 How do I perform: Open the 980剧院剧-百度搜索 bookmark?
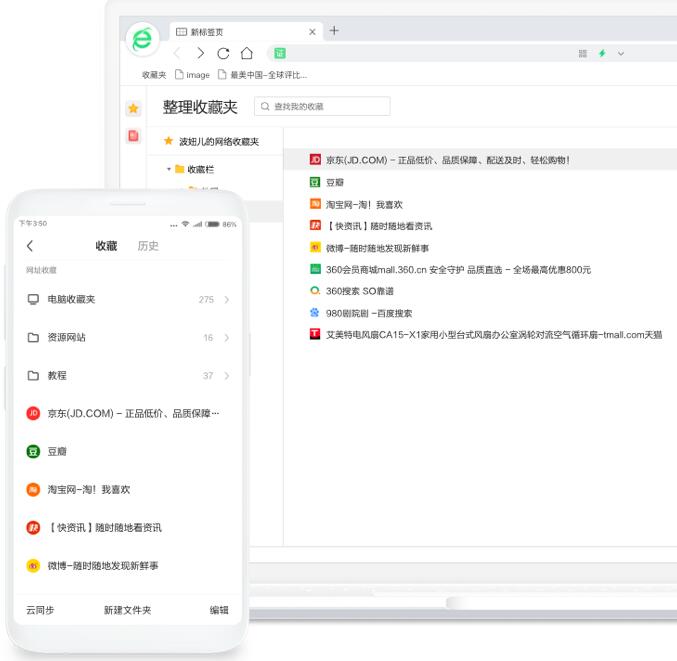point(369,313)
